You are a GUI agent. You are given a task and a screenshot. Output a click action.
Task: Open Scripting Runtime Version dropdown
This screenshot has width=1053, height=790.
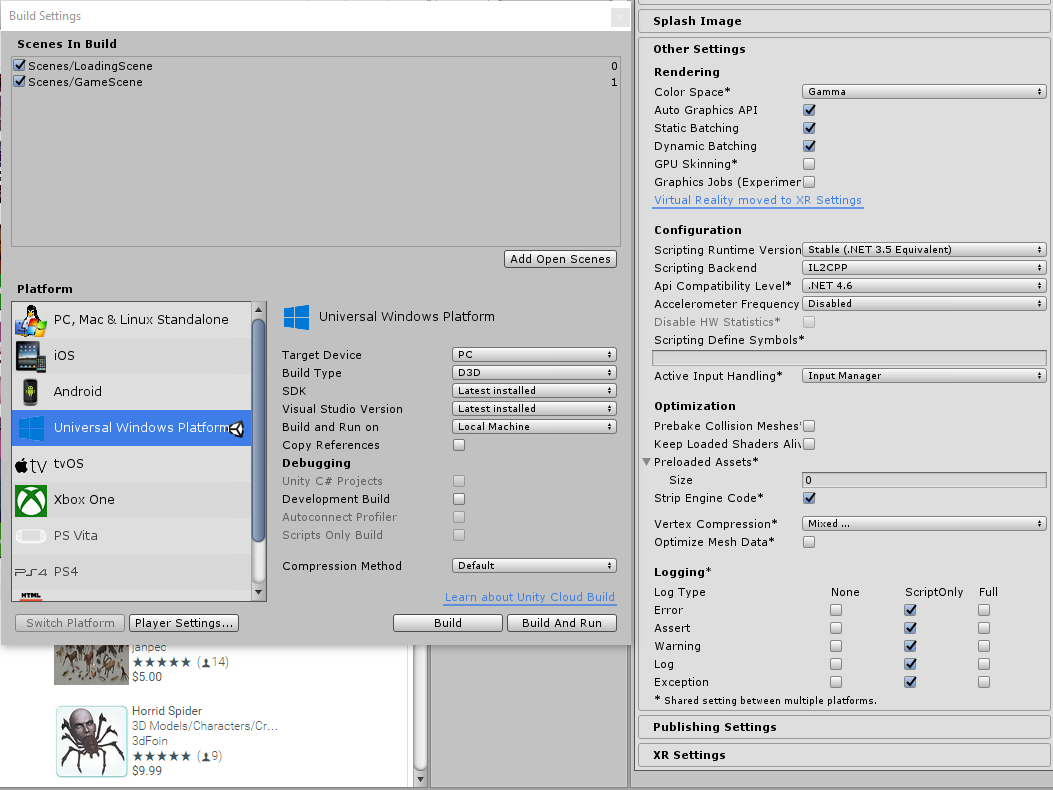tap(924, 250)
